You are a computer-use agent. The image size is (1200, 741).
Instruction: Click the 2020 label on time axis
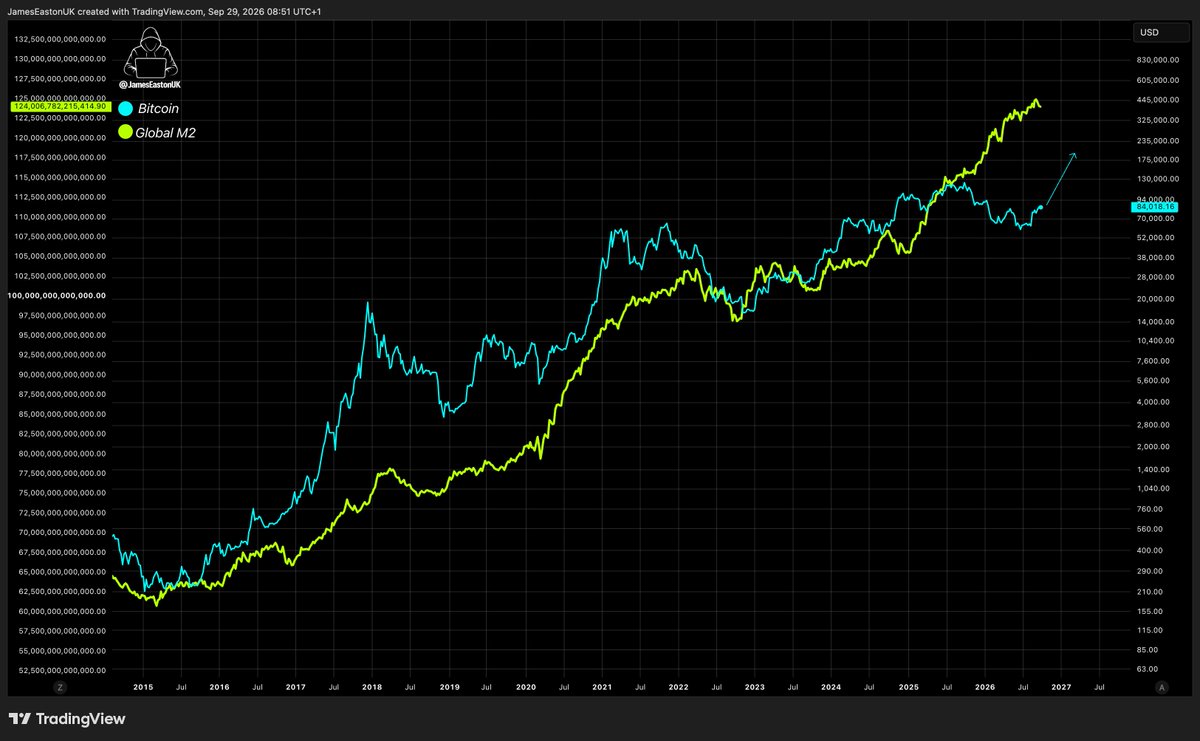pyautogui.click(x=526, y=687)
